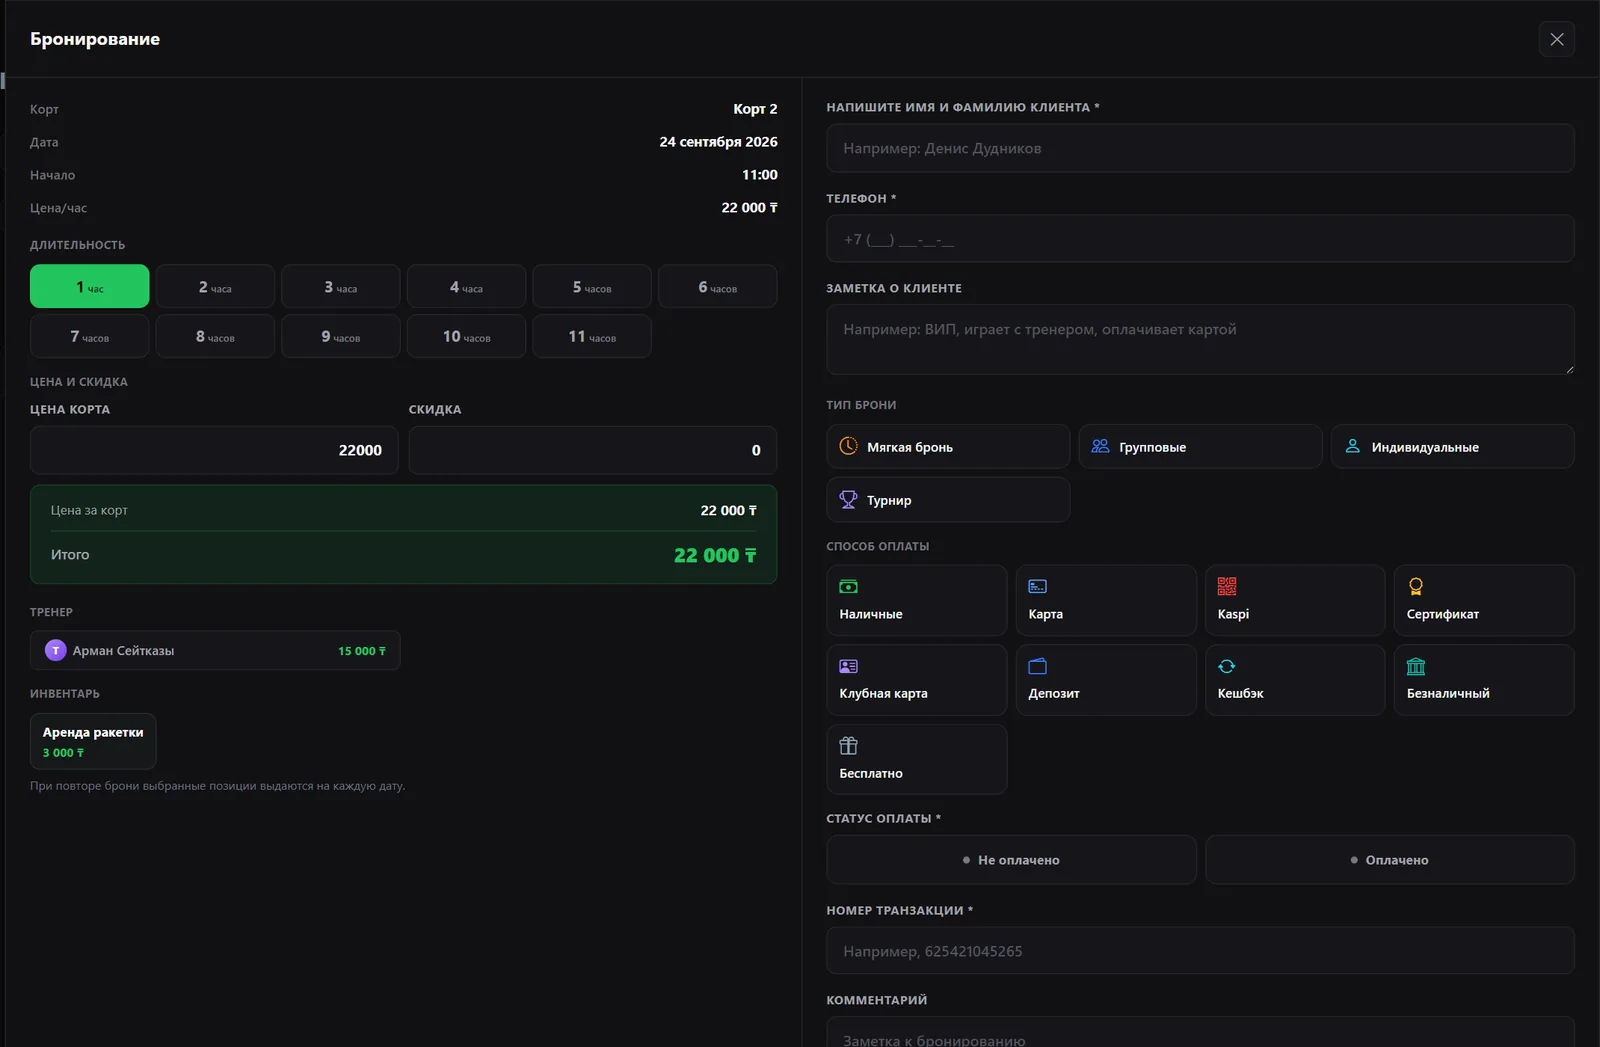Set duration to 5 часов

click(x=592, y=286)
